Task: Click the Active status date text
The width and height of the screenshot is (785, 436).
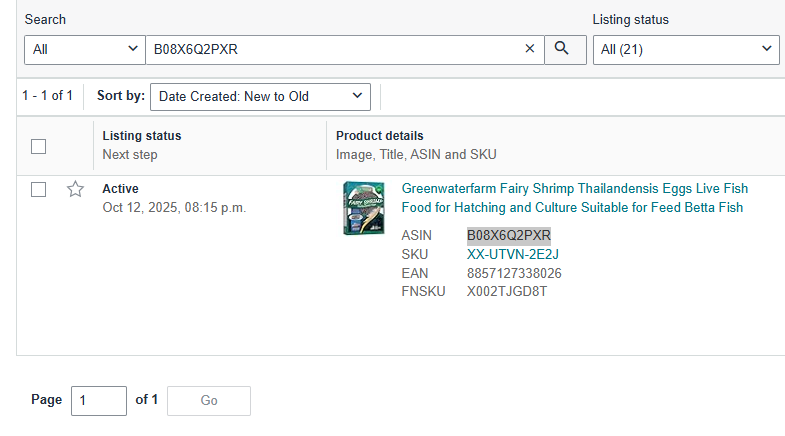Action: pyautogui.click(x=174, y=207)
